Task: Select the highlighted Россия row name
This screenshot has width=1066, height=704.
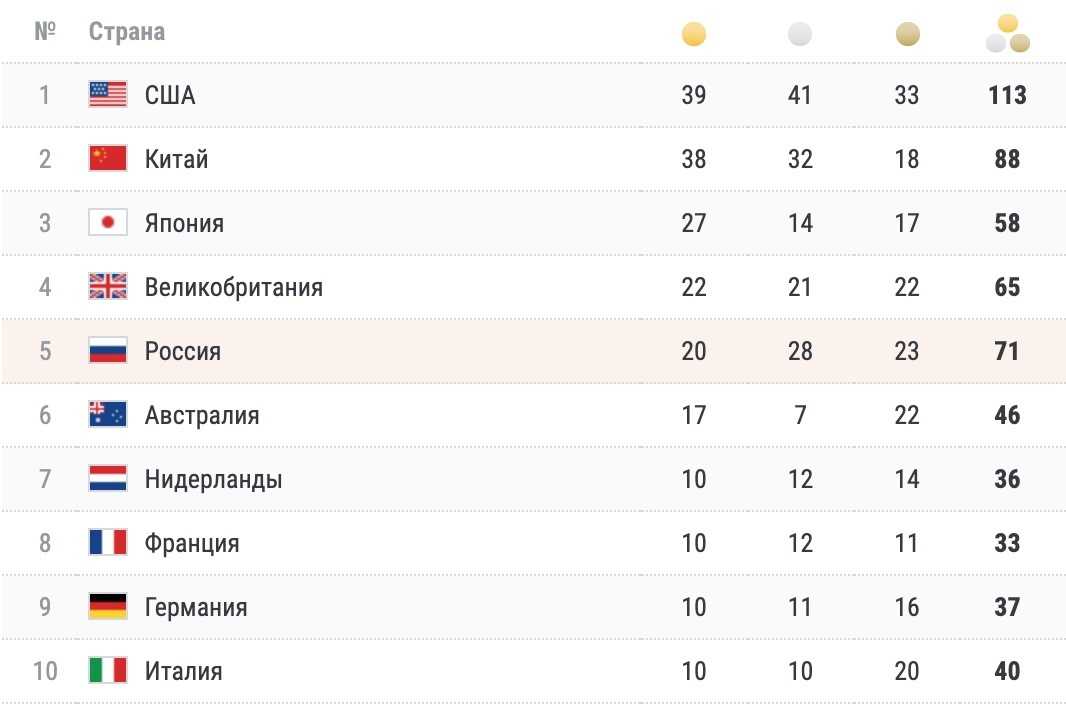Action: 183,351
